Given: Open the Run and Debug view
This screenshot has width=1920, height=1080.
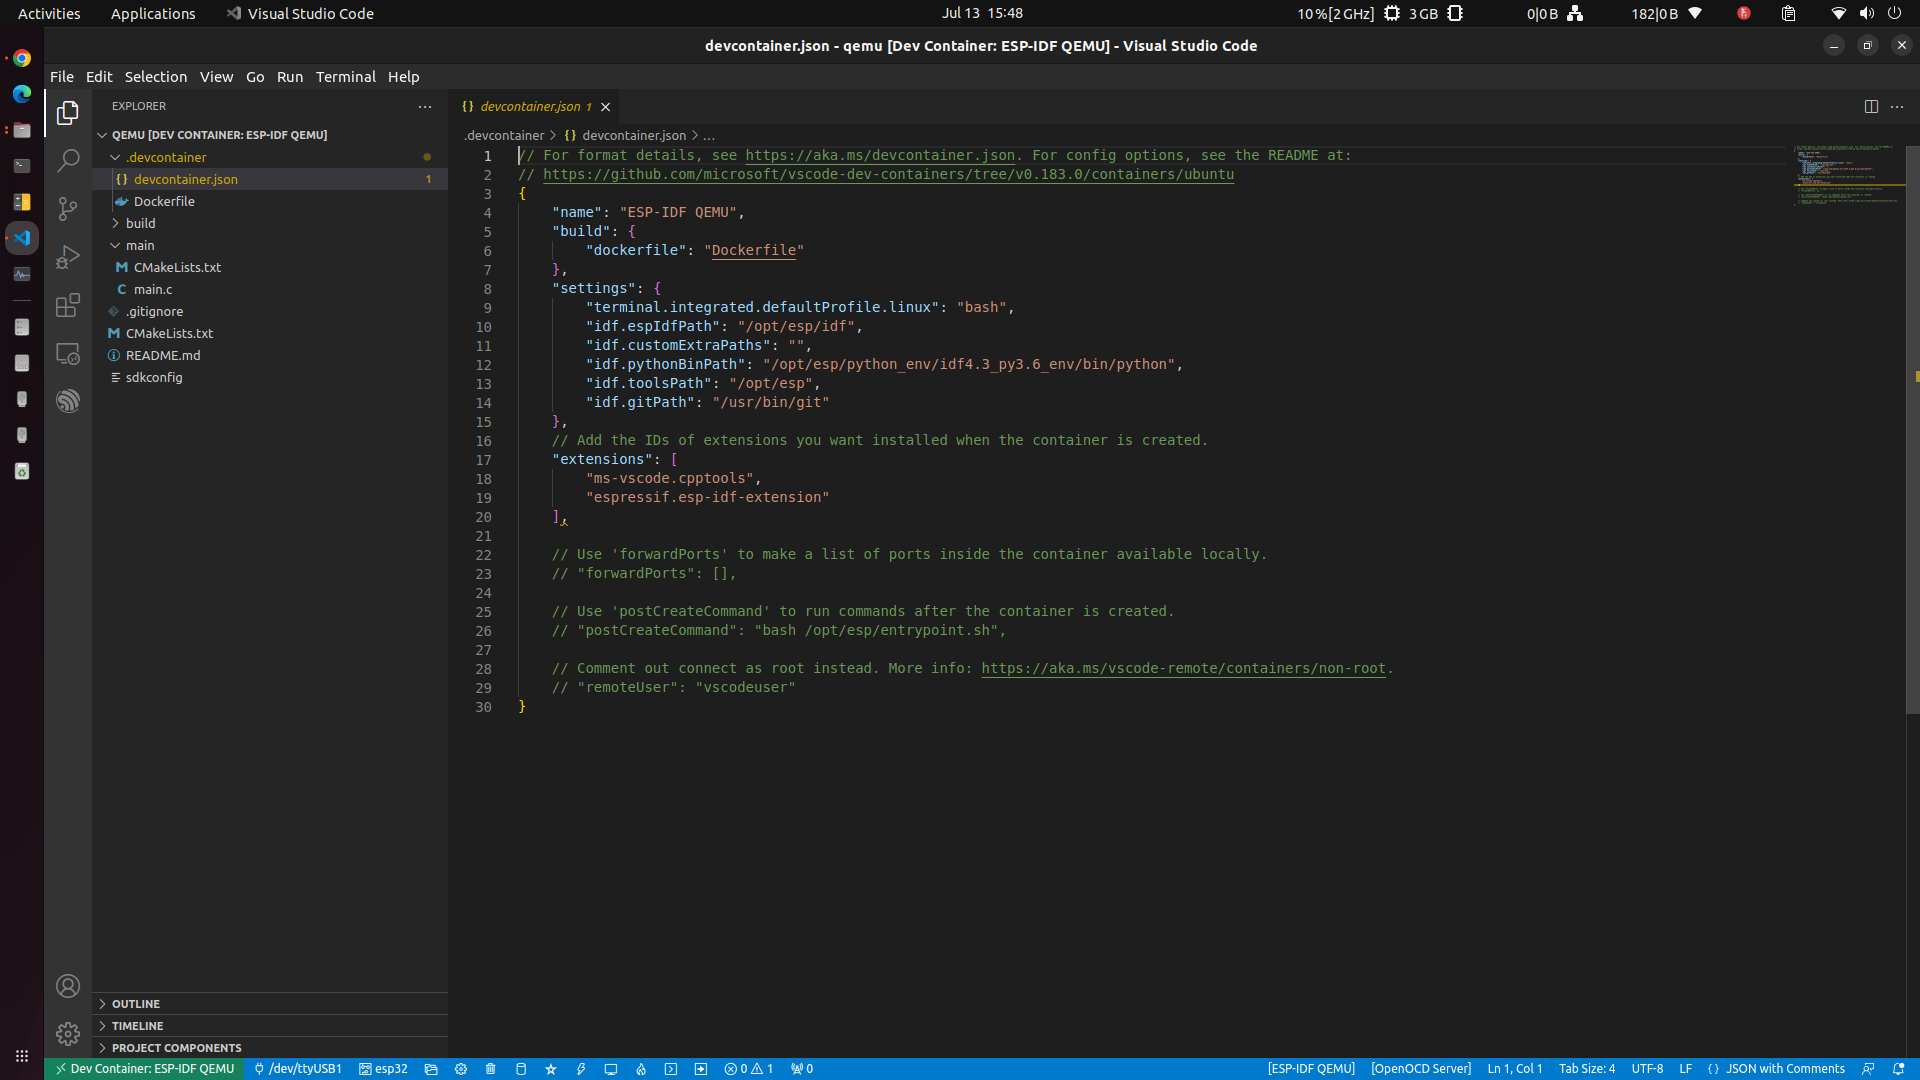Looking at the screenshot, I should point(67,257).
